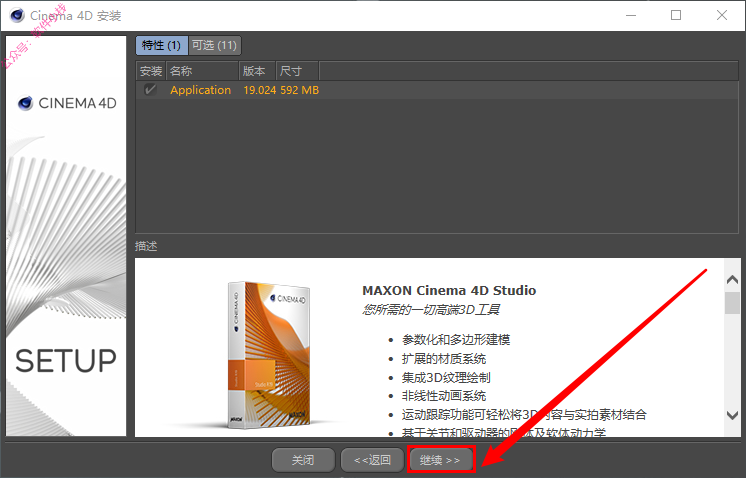
Task: Click the 名称 column header
Action: tap(202, 71)
